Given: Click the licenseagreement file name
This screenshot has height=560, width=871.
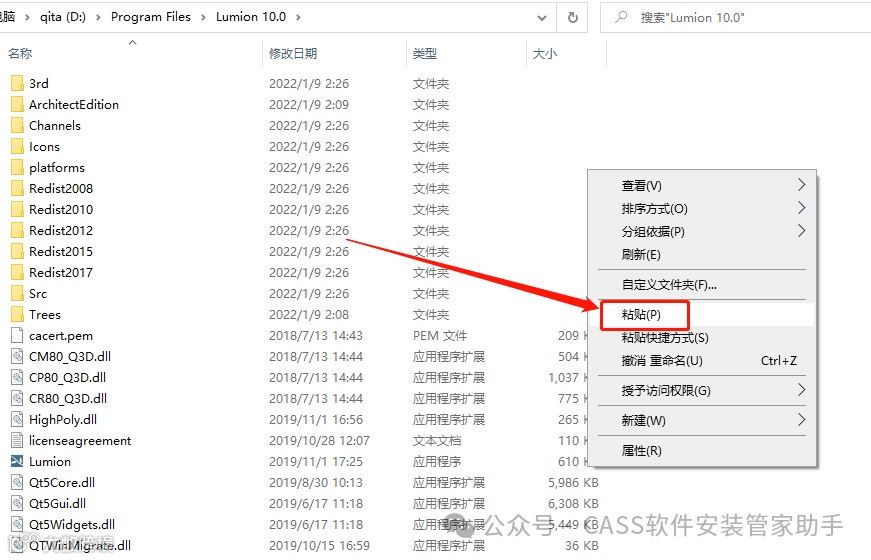Looking at the screenshot, I should 80,441.
